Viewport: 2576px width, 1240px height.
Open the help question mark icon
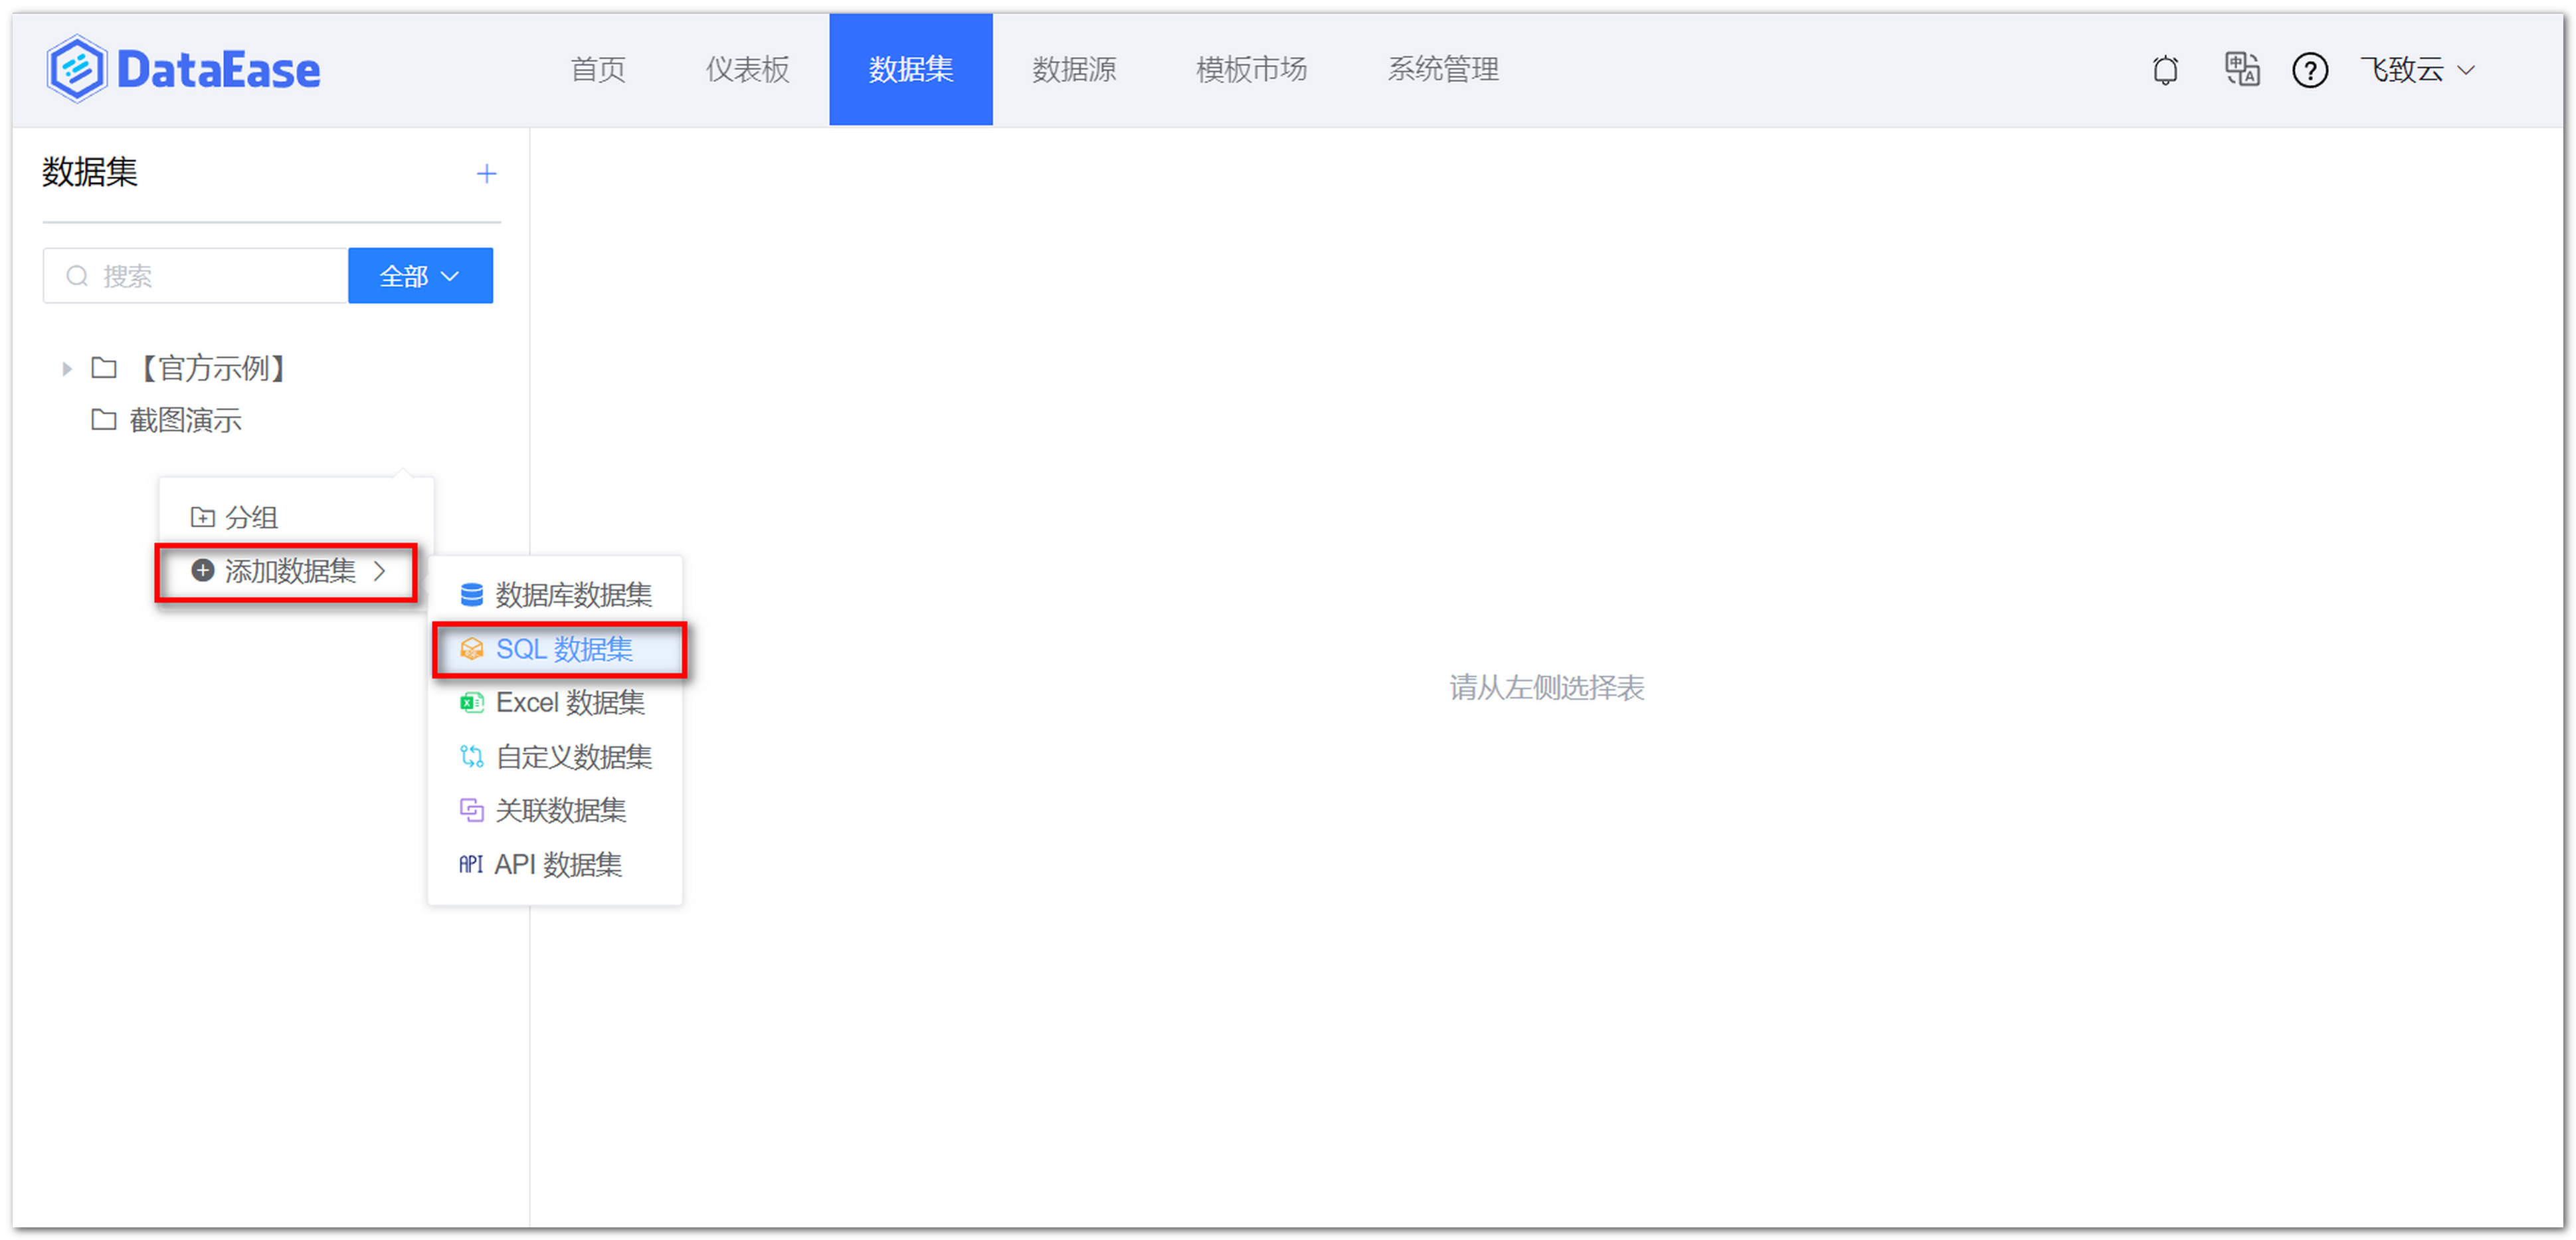click(x=2310, y=69)
